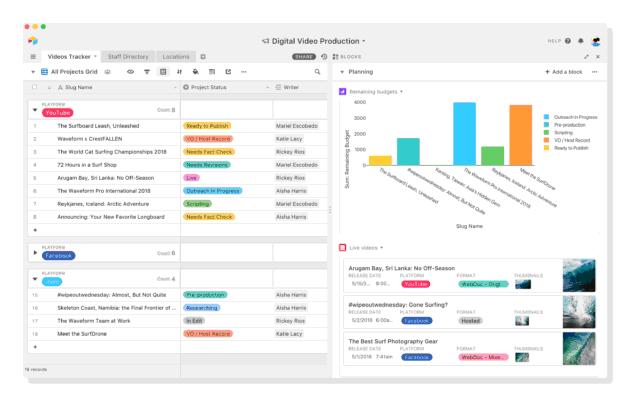Open the Group records tool
The height and width of the screenshot is (401, 630).
coord(163,72)
